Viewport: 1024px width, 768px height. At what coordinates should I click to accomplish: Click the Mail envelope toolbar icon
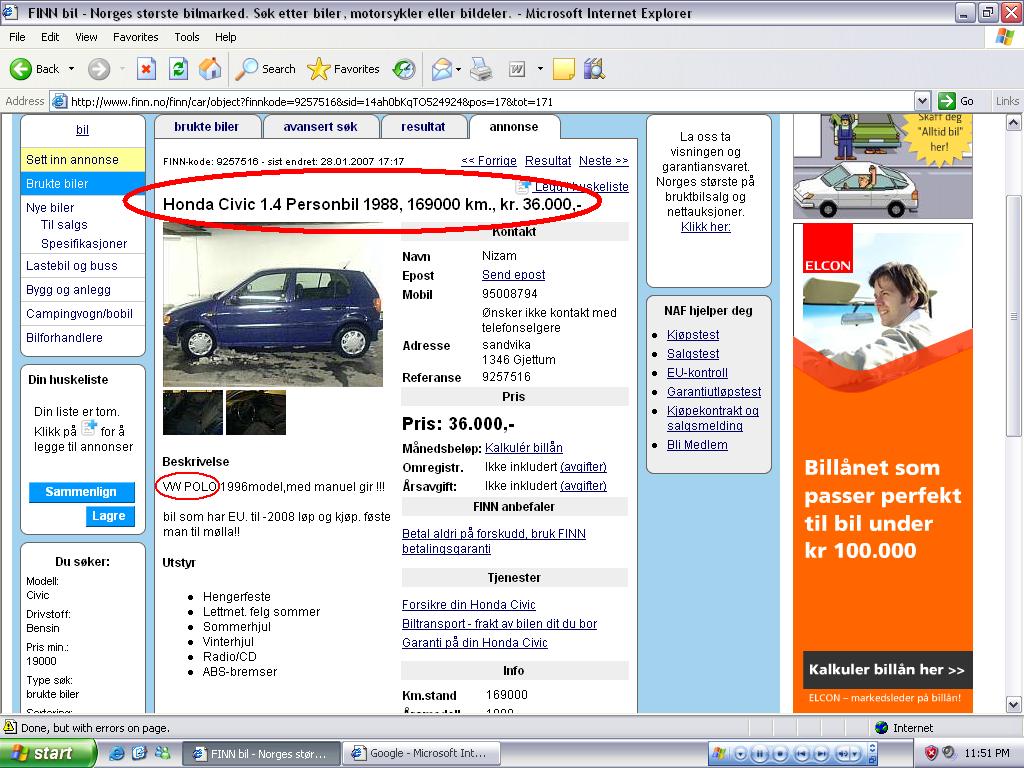click(x=442, y=69)
